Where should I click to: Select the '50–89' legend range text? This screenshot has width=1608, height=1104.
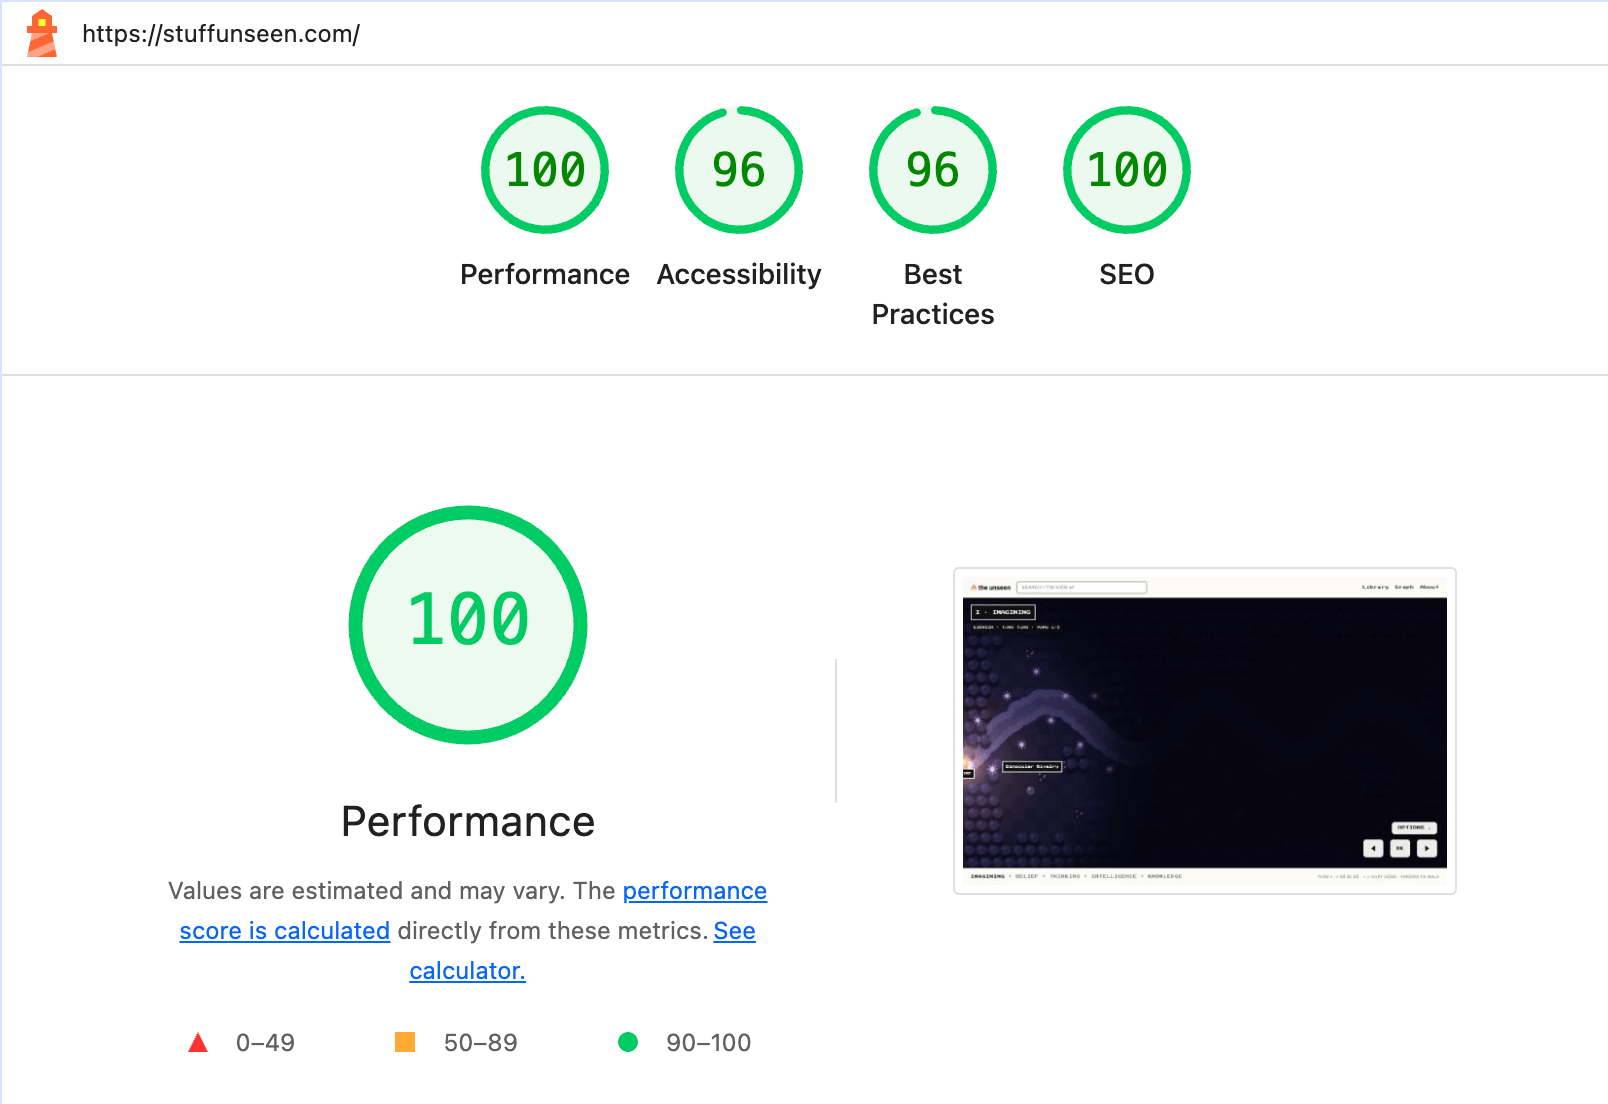481,1043
